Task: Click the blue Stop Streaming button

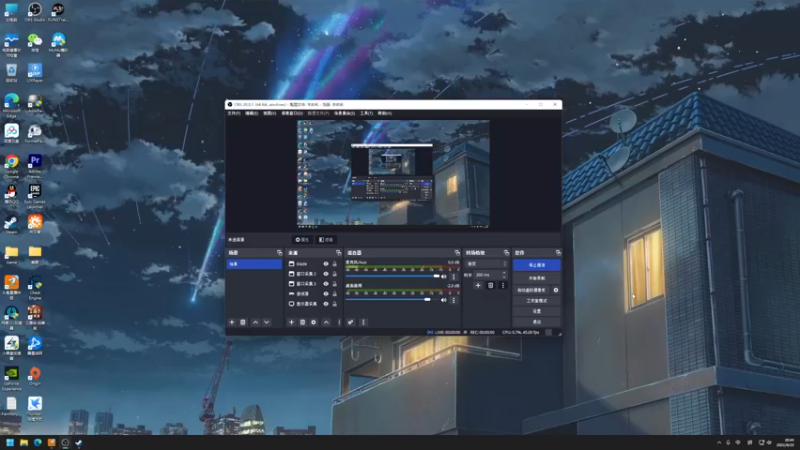Action: click(537, 265)
